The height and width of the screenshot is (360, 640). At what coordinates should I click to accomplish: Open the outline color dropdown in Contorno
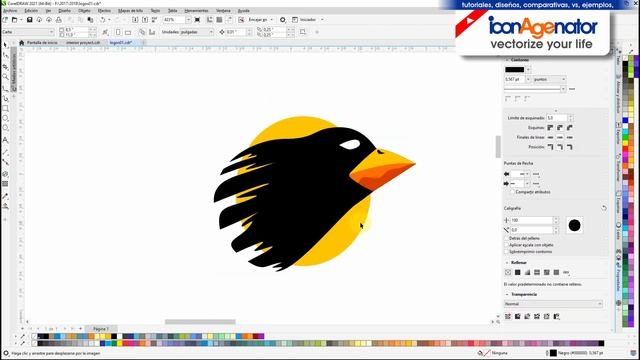pos(528,70)
